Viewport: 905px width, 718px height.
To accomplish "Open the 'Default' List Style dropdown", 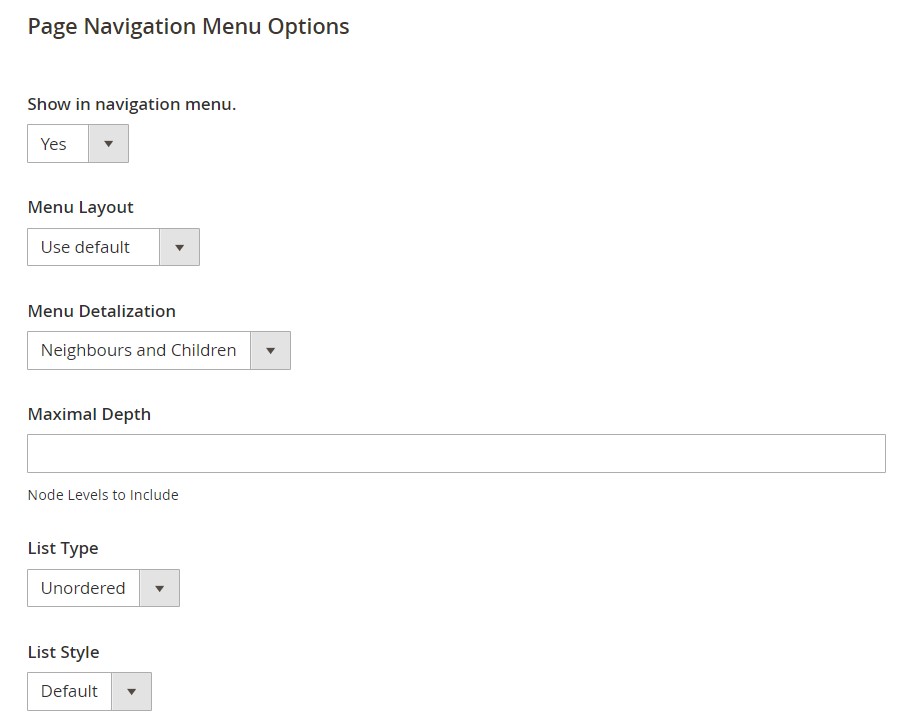I will pos(70,692).
